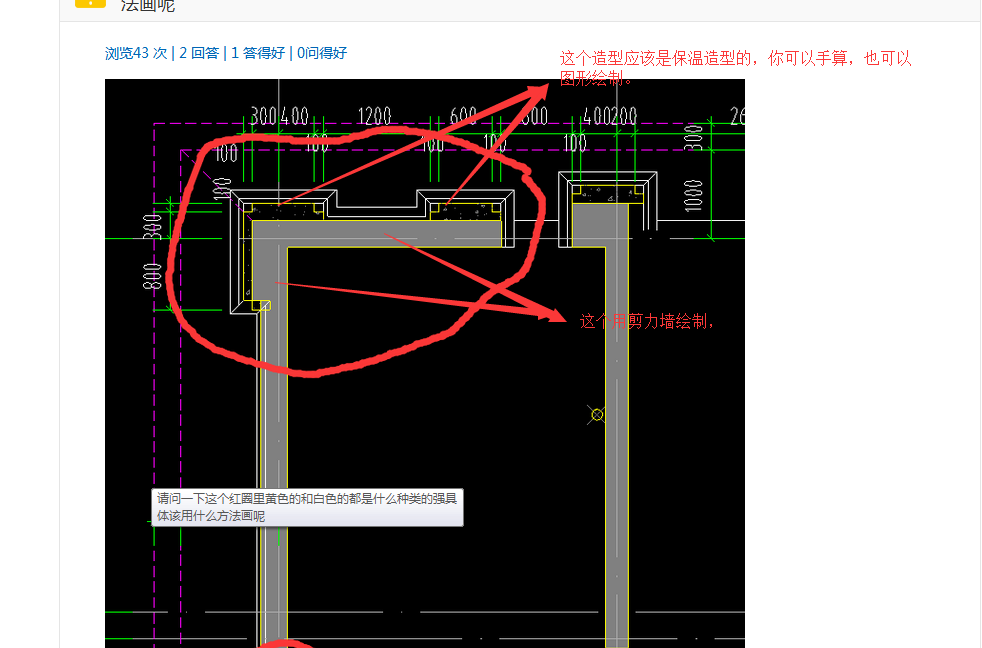
Task: Click the red answer text about 保温造型
Action: pyautogui.click(x=735, y=68)
